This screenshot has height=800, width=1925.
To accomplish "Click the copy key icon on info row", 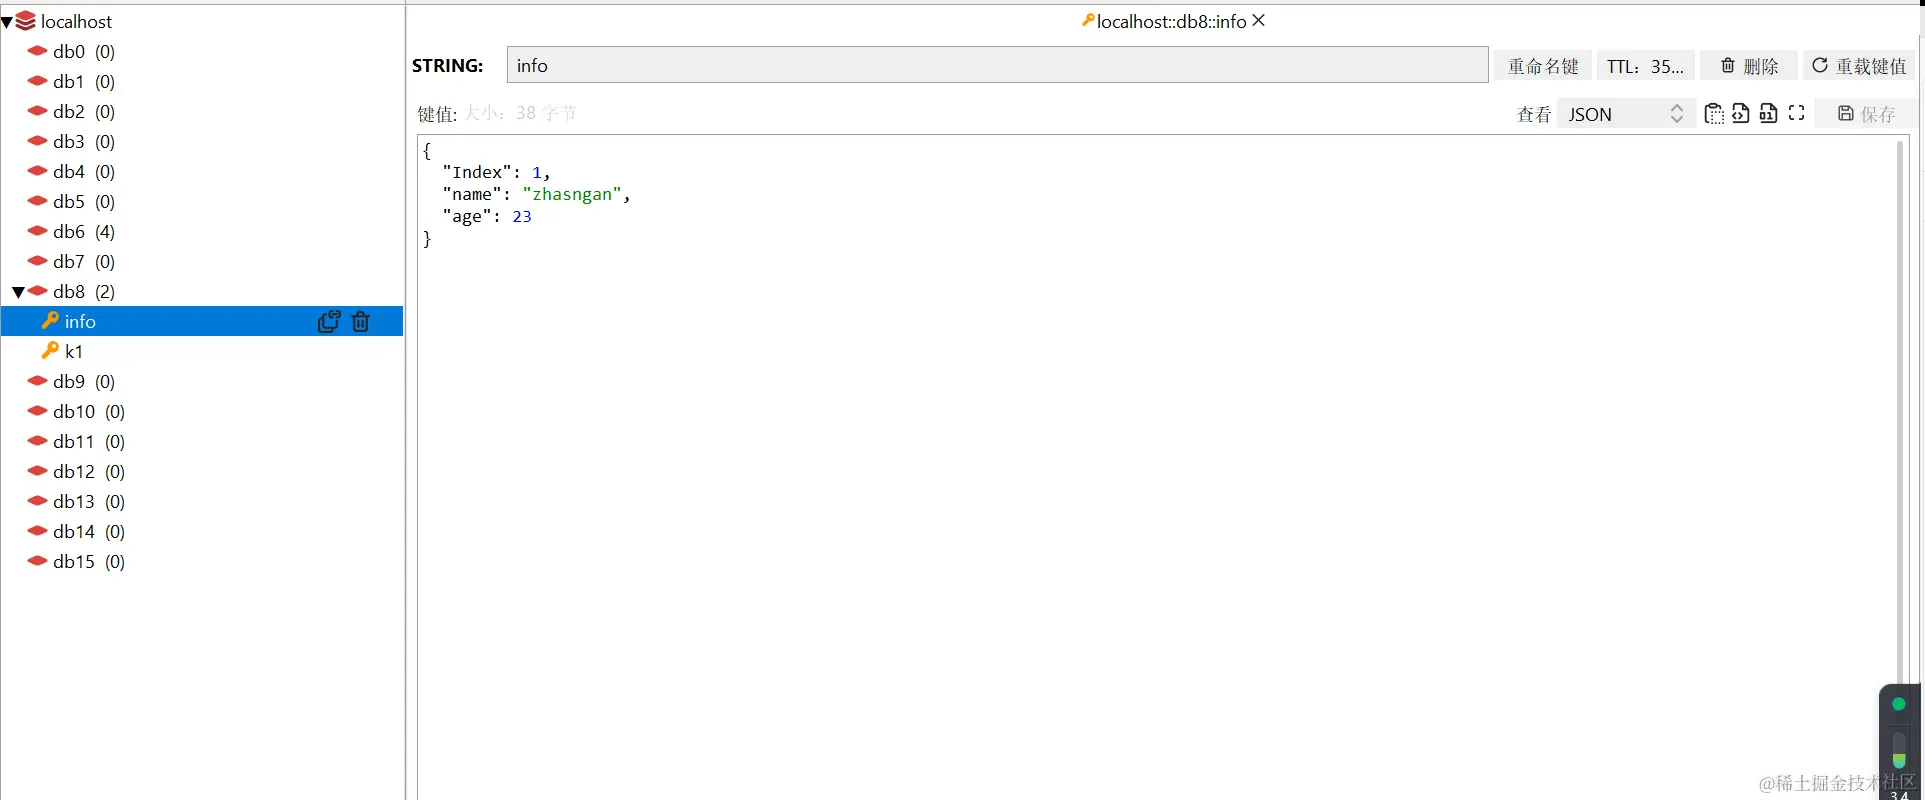I will click(329, 321).
